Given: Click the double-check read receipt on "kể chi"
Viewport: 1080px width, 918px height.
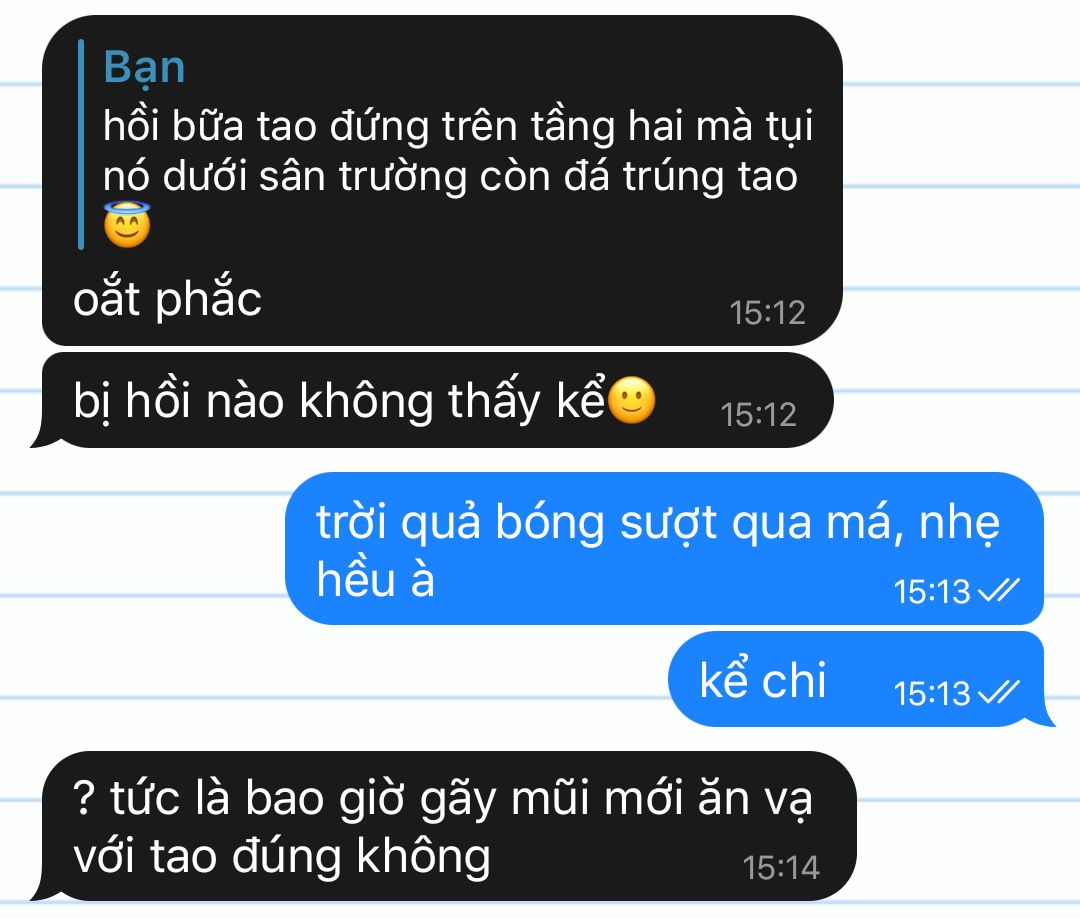Looking at the screenshot, I should click(999, 692).
